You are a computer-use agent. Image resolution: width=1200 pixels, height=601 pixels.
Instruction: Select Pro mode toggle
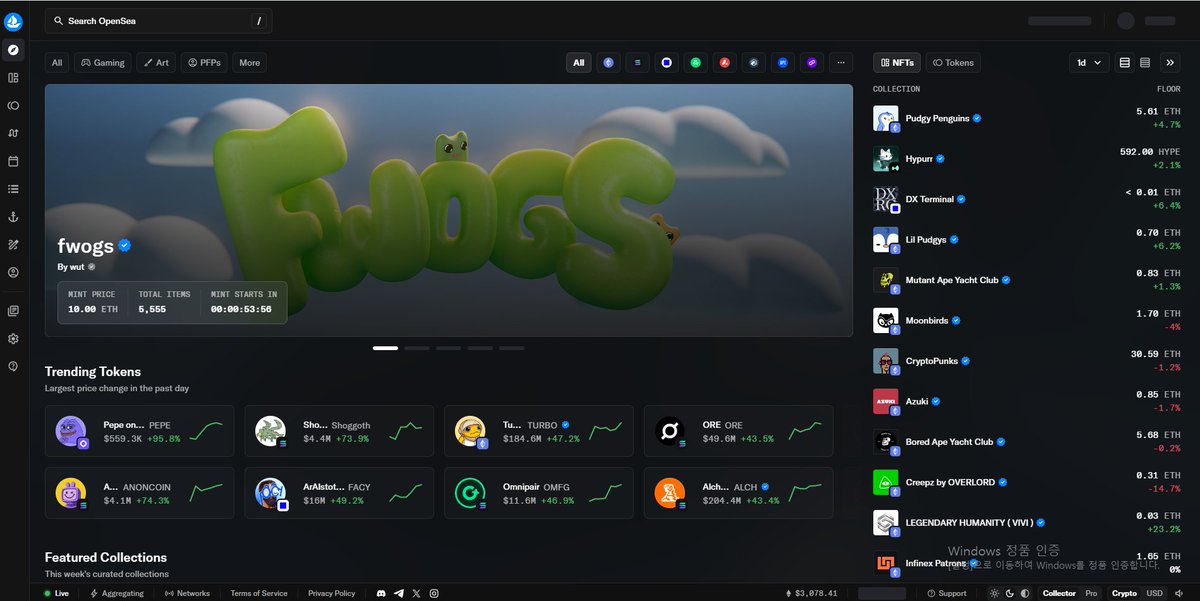click(x=1091, y=593)
